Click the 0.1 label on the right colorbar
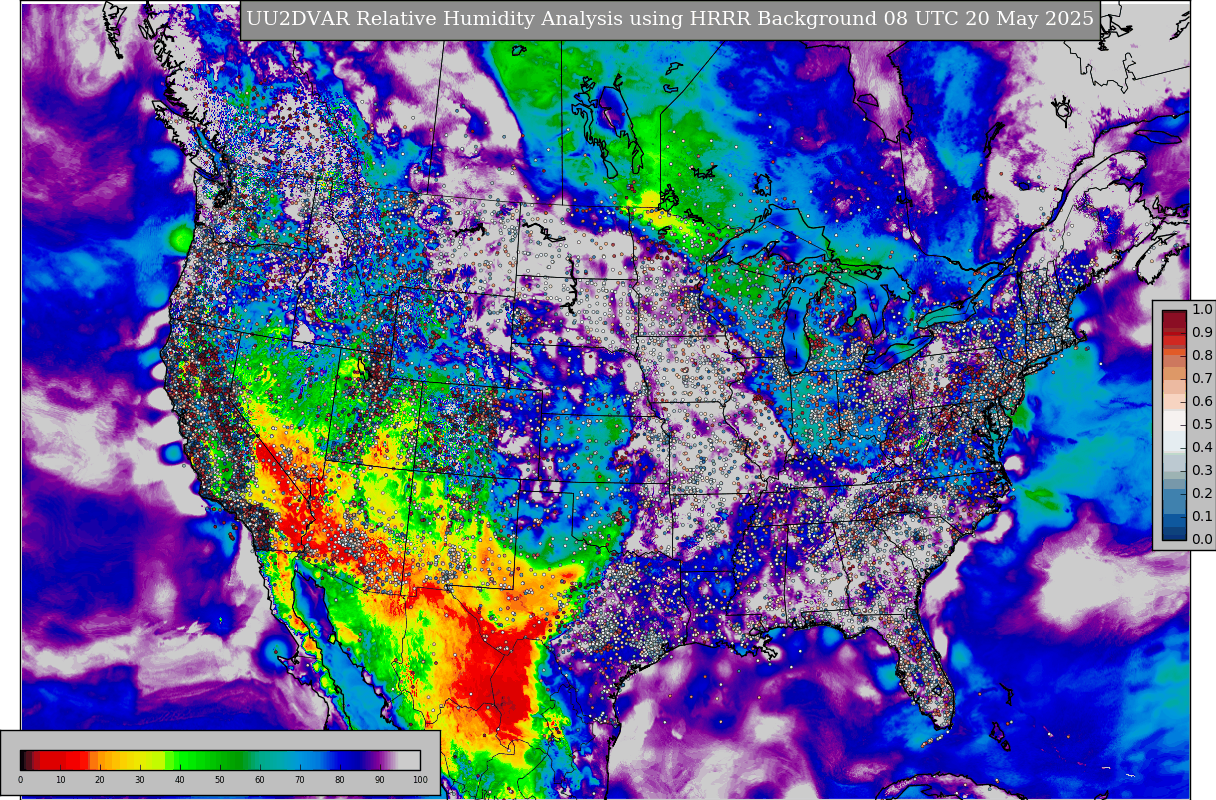The width and height of the screenshot is (1216, 800). click(1202, 516)
